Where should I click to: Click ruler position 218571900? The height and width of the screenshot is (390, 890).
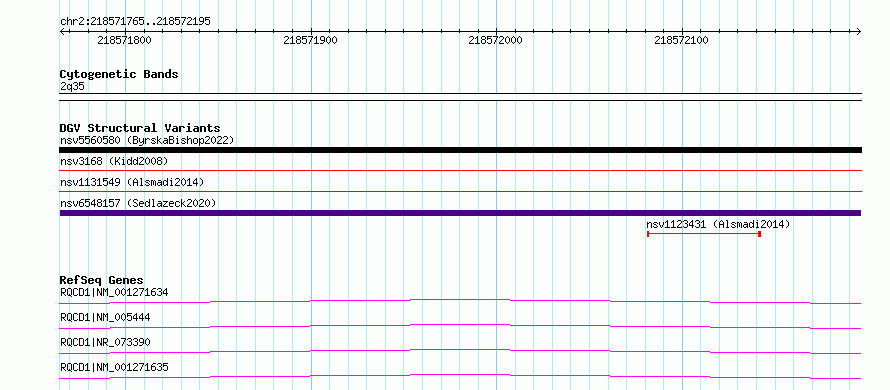(x=310, y=40)
